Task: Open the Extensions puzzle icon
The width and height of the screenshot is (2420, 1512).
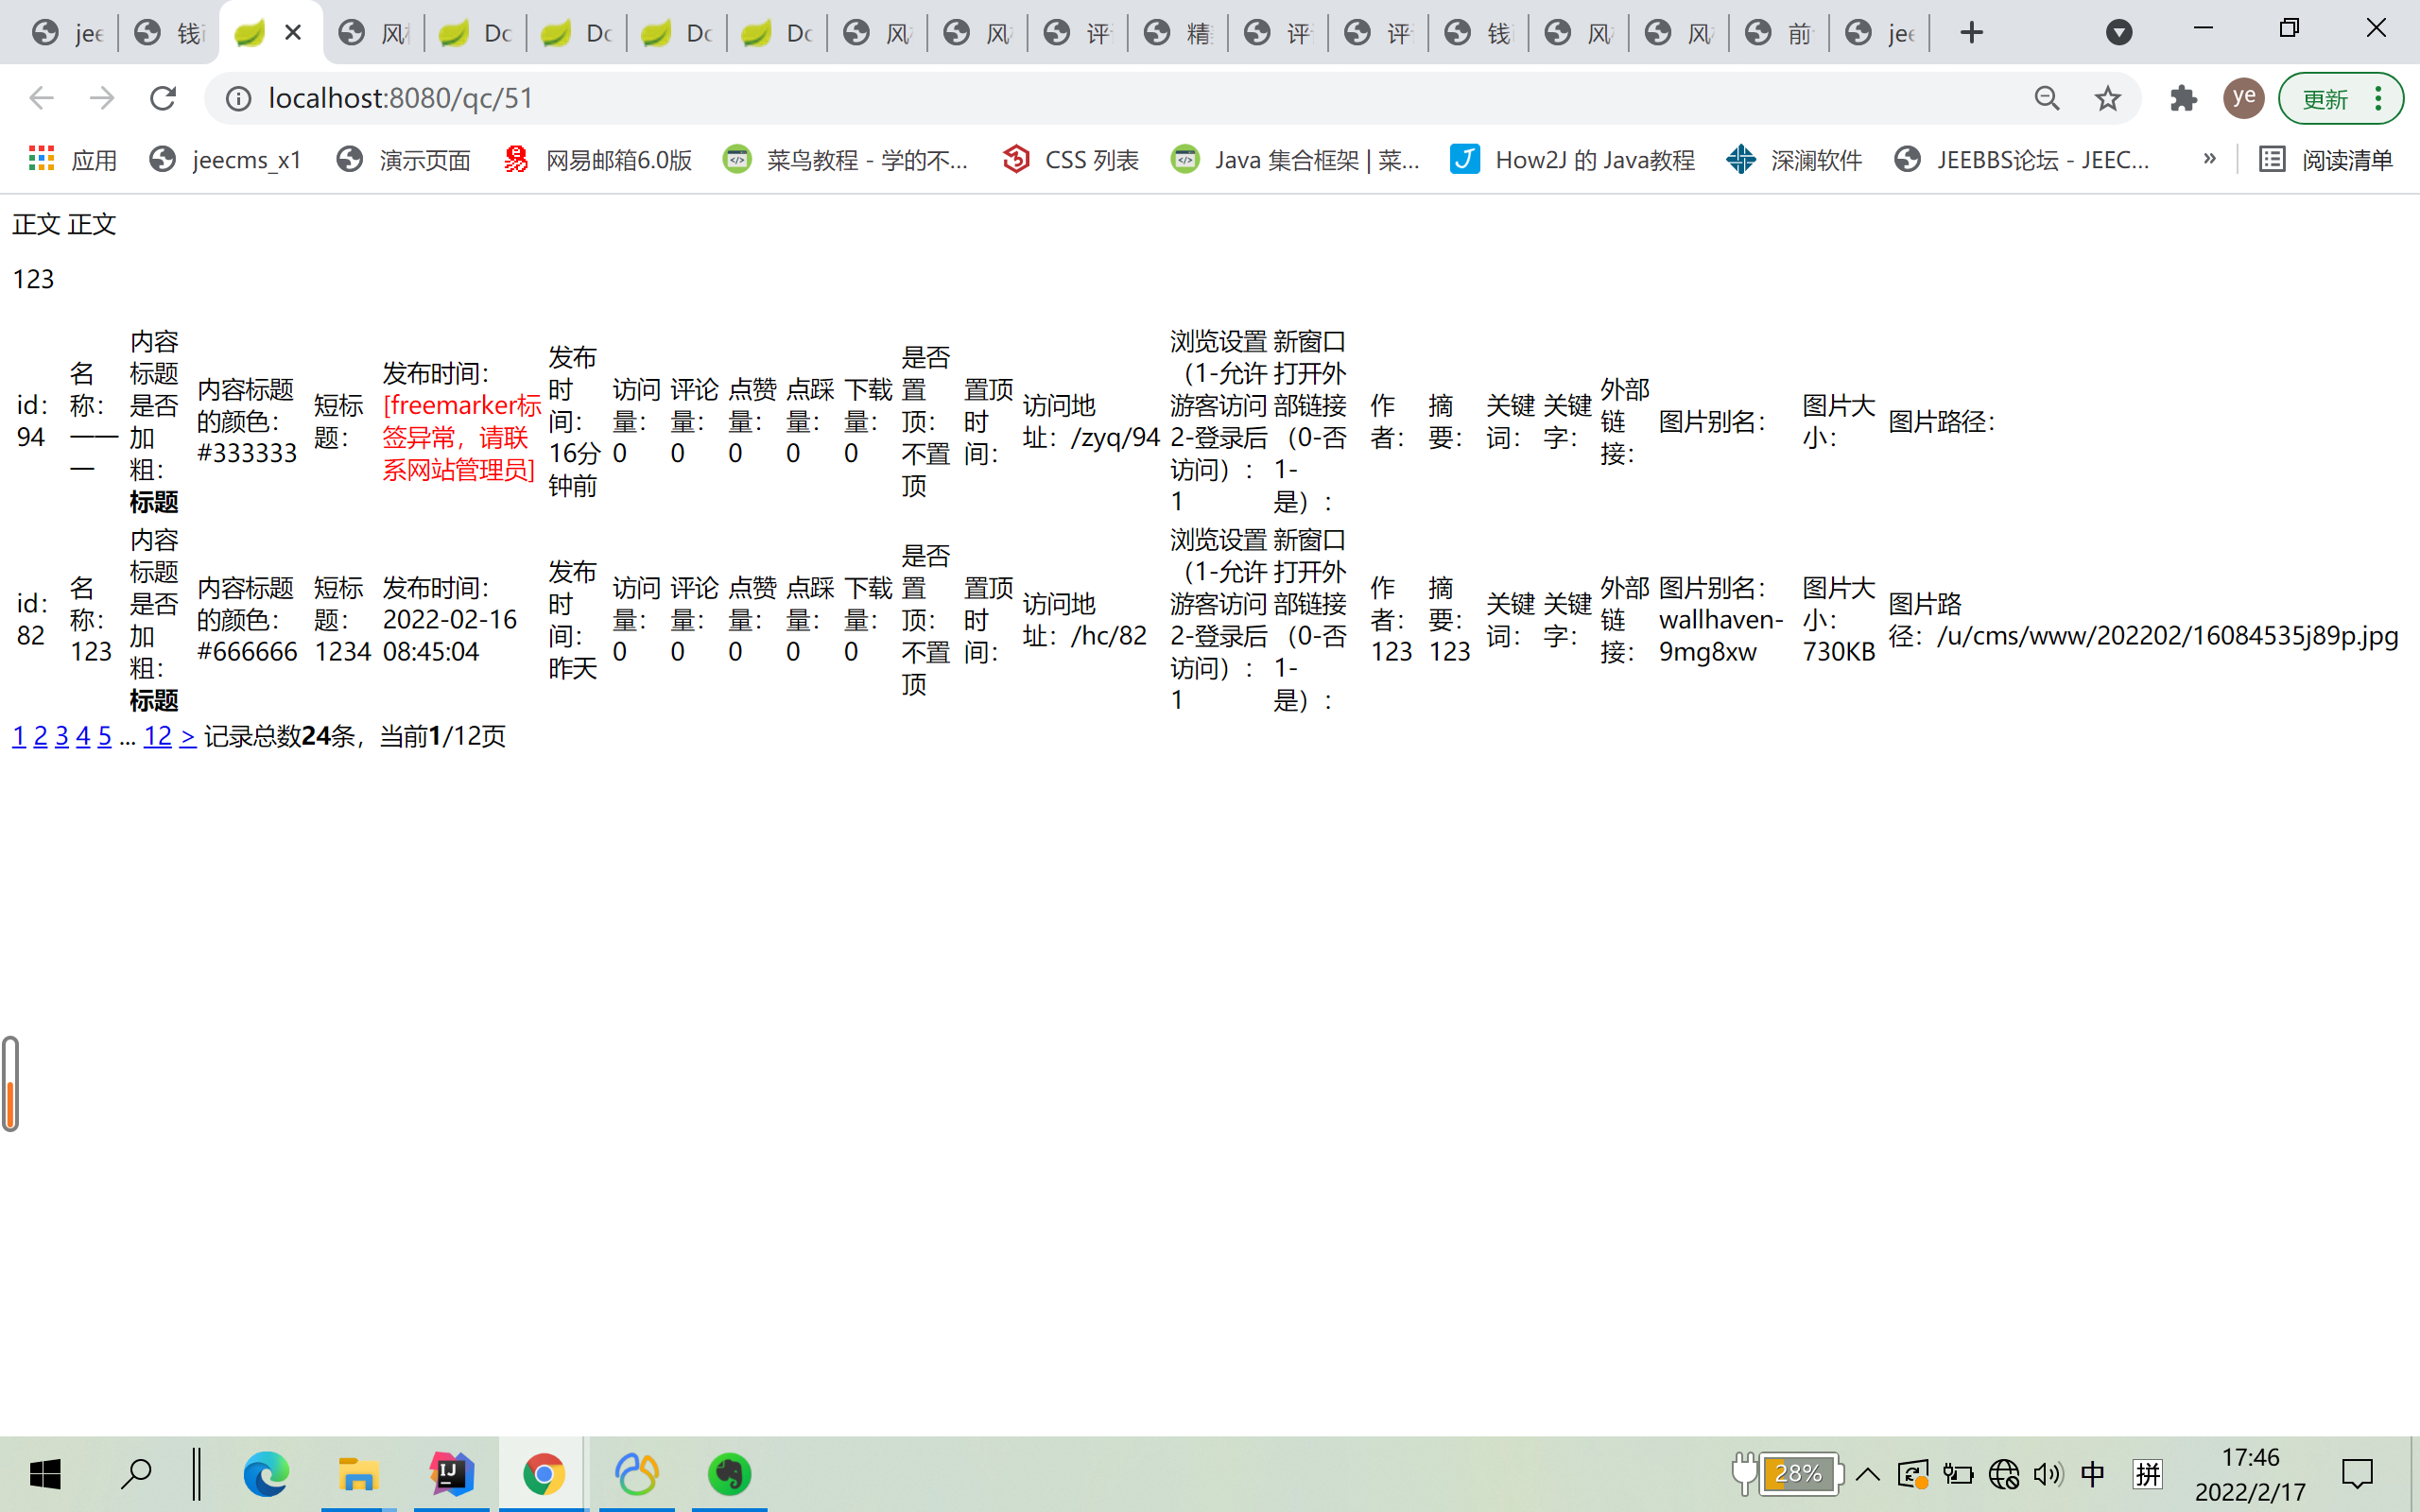Action: point(2183,98)
